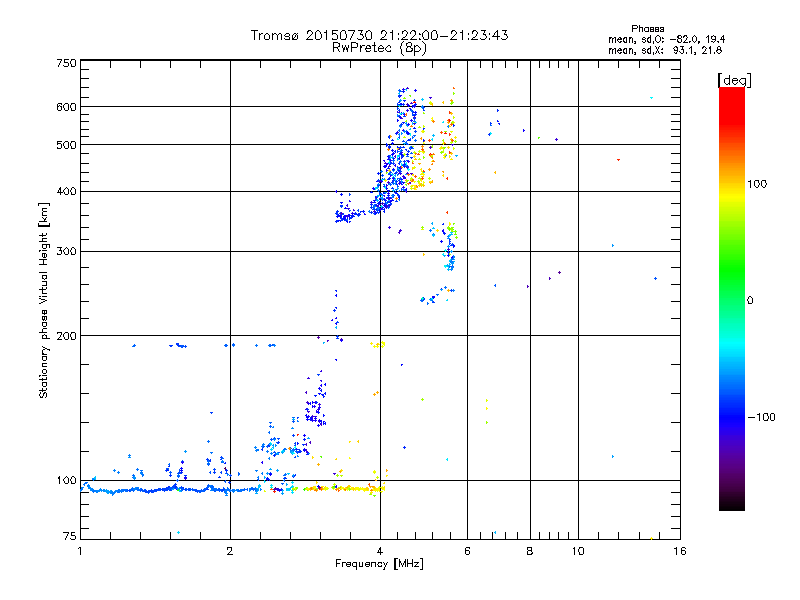Click the colorbar tick label '-100'

point(761,417)
